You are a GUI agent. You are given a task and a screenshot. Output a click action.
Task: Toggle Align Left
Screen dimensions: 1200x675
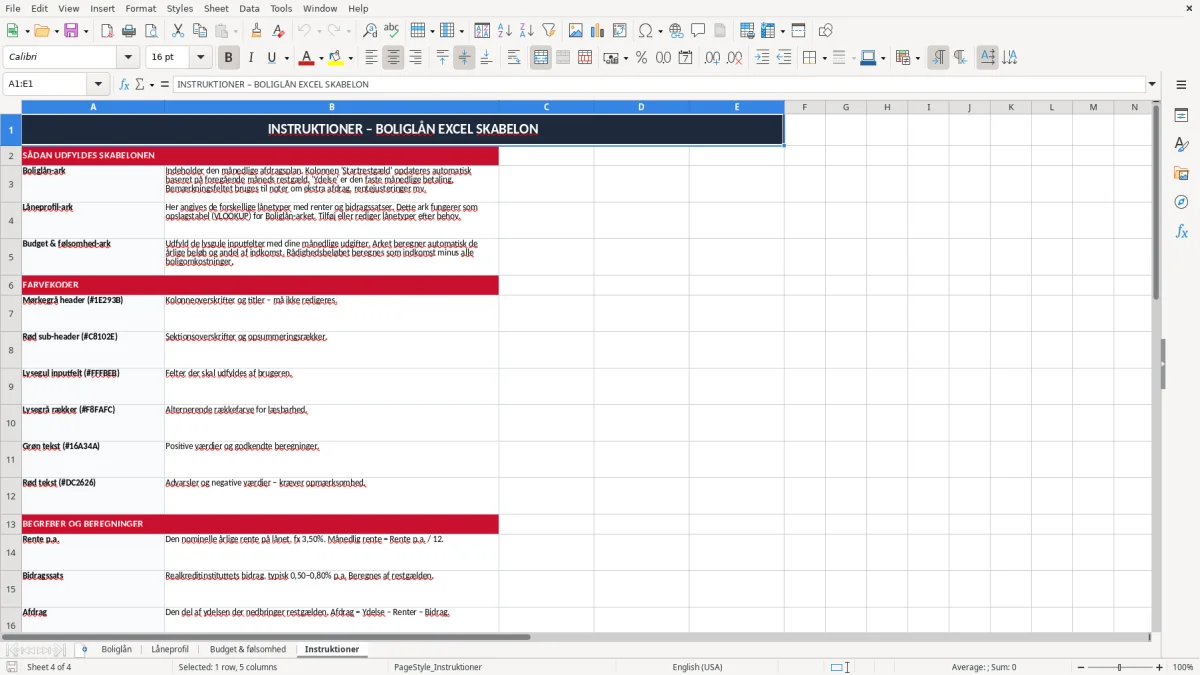pos(371,58)
